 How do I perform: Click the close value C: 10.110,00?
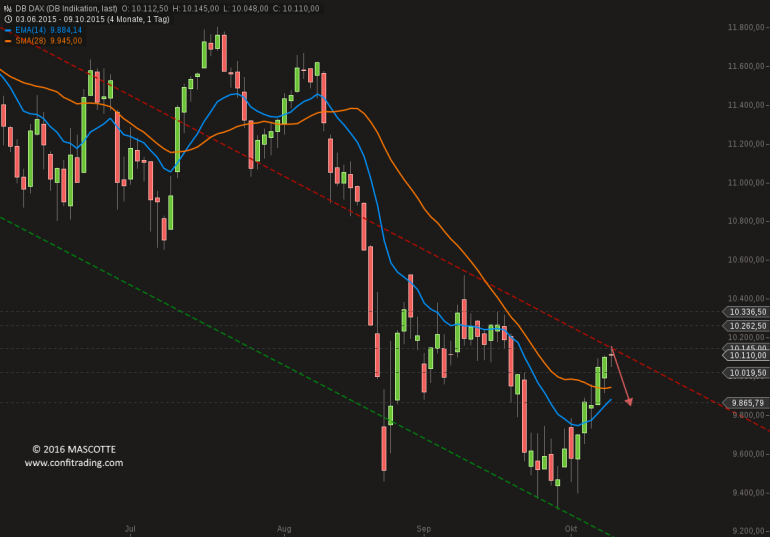point(296,8)
